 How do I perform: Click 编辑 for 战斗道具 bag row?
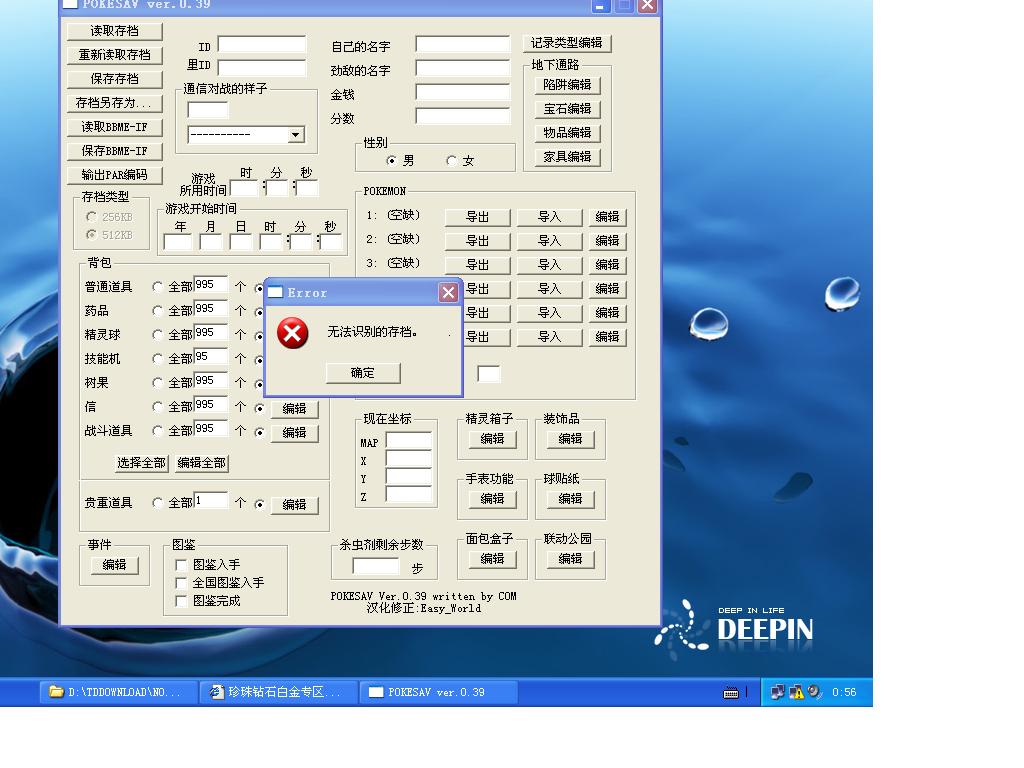295,433
